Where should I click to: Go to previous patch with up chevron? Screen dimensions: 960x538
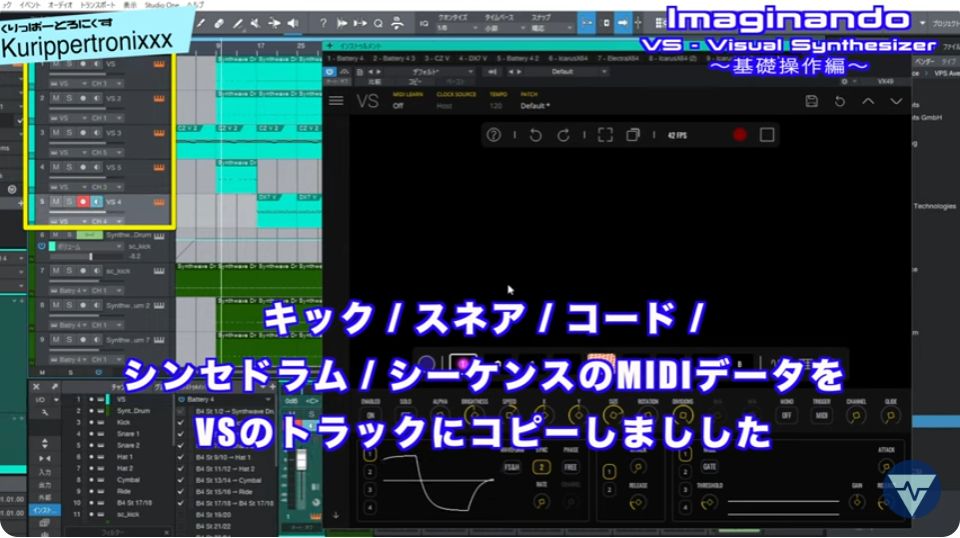[868, 101]
